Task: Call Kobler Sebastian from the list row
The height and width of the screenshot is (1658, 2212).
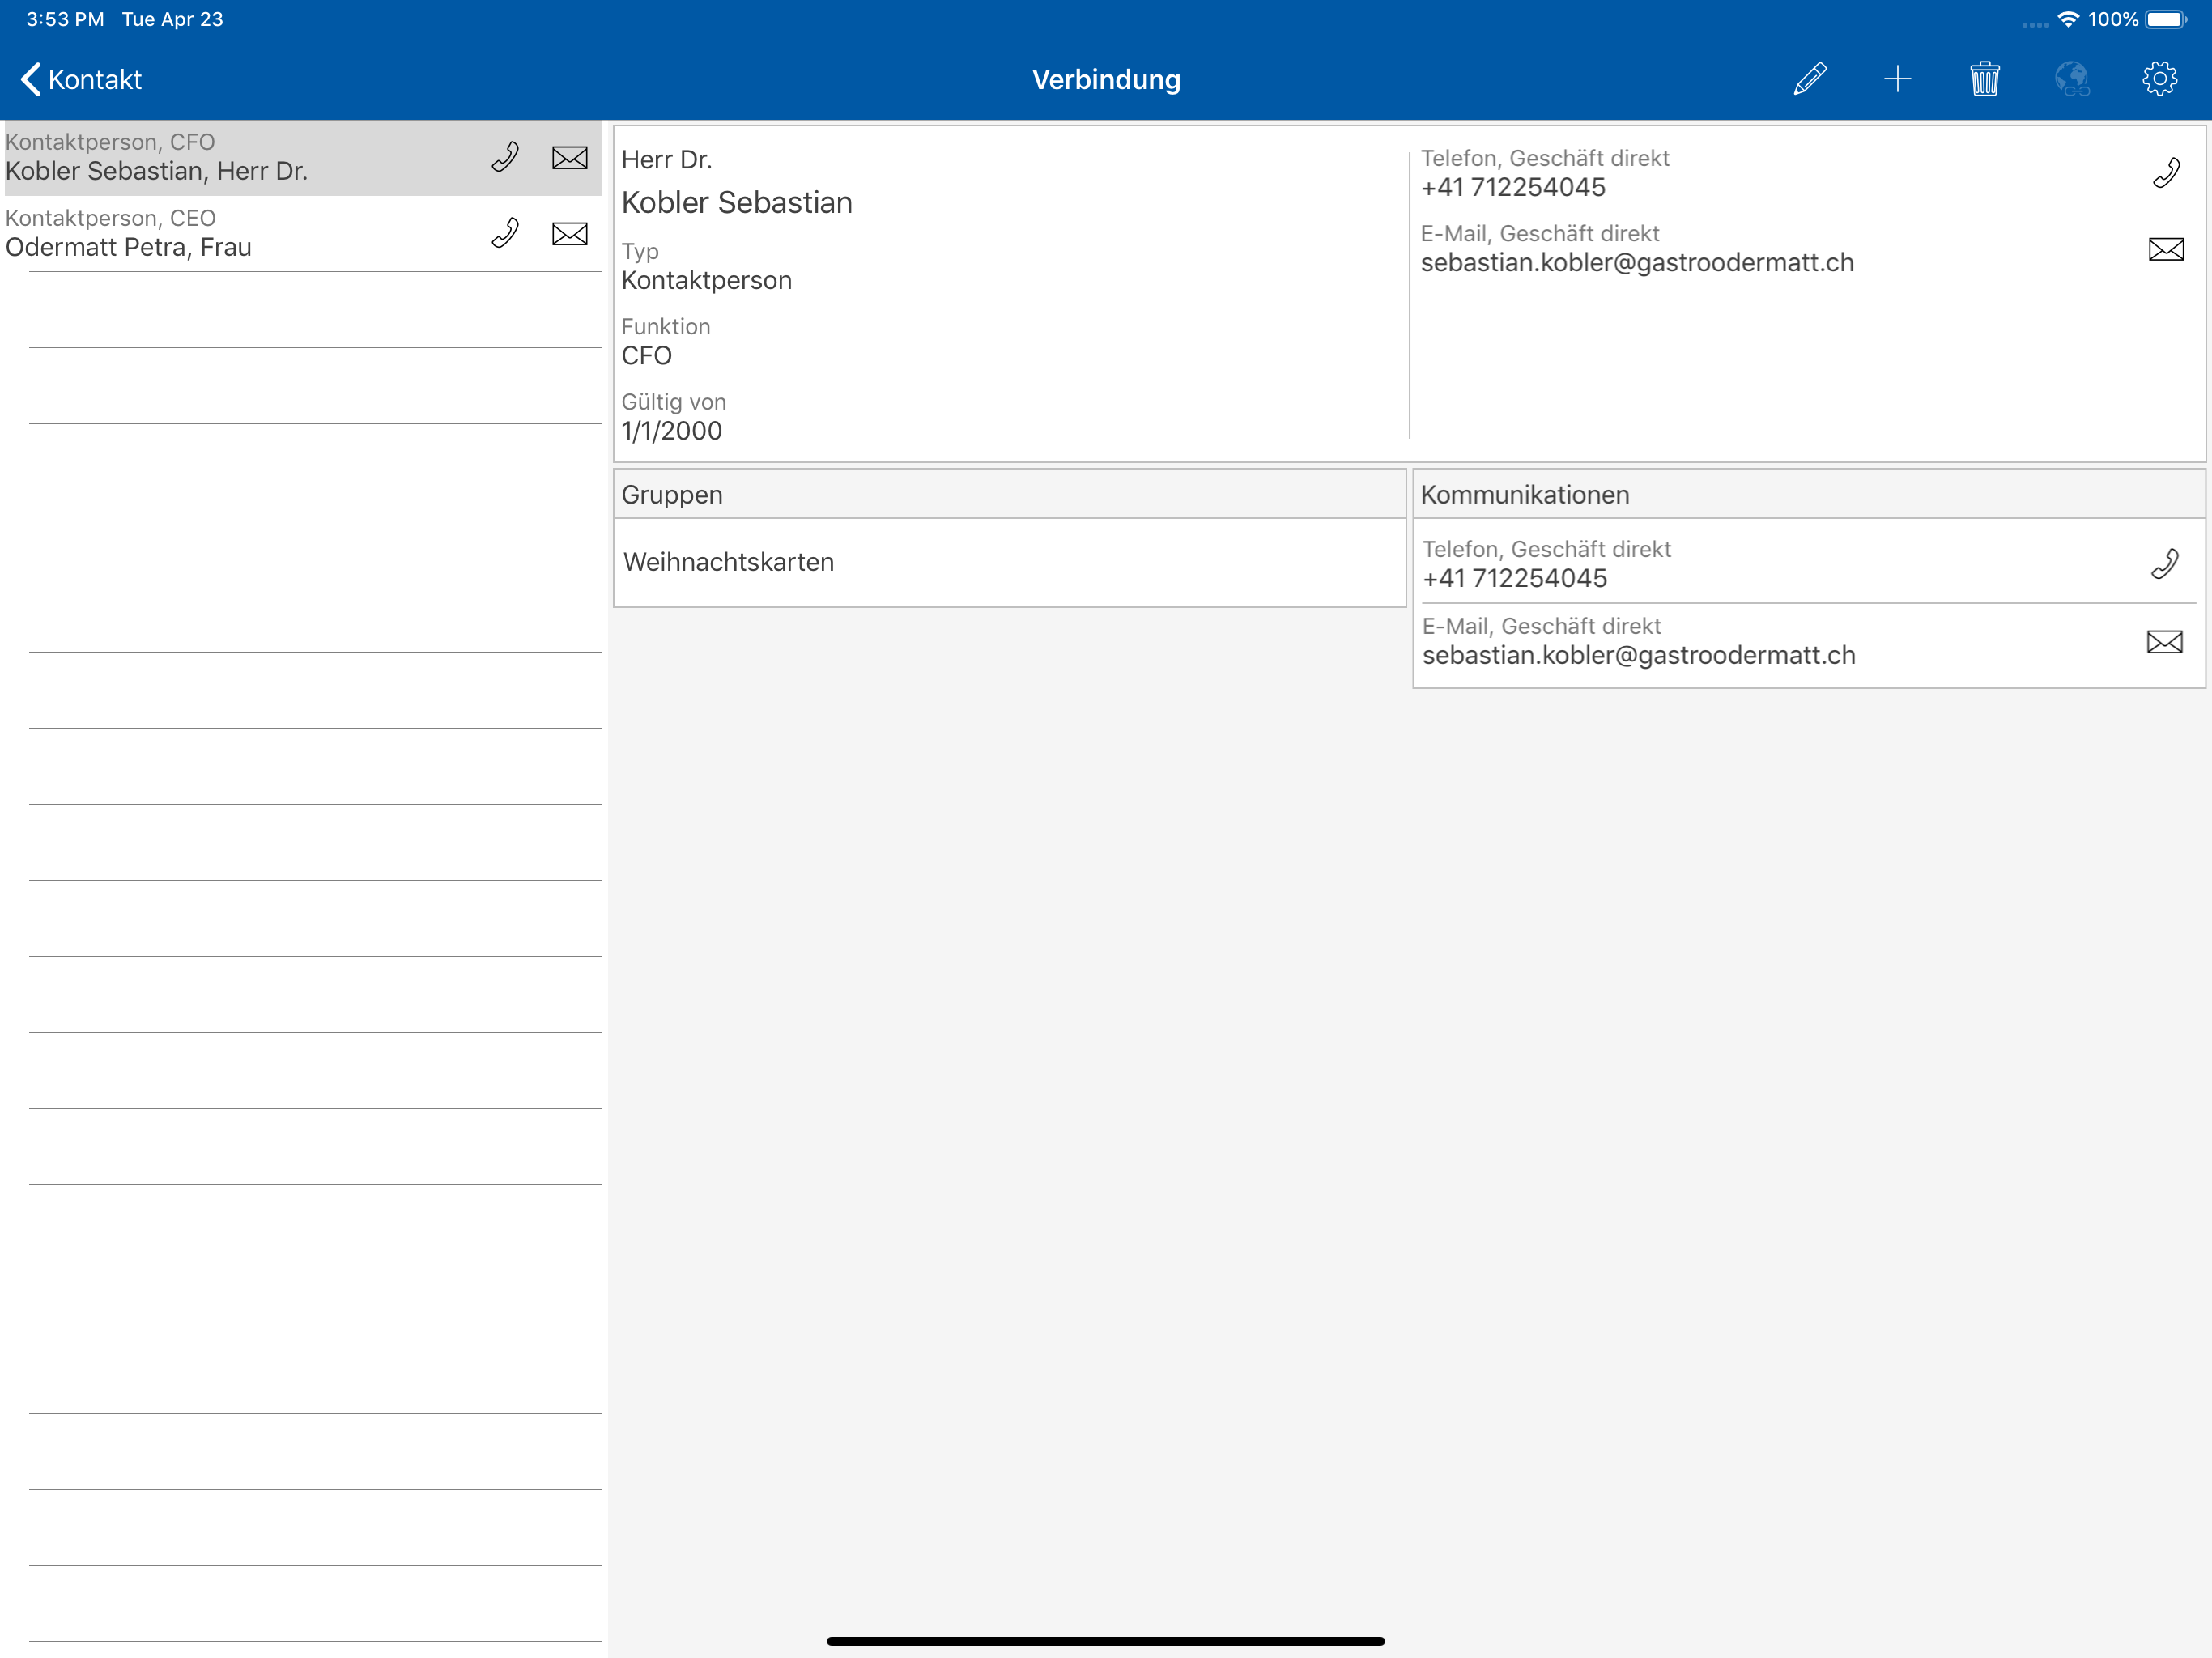Action: [505, 157]
